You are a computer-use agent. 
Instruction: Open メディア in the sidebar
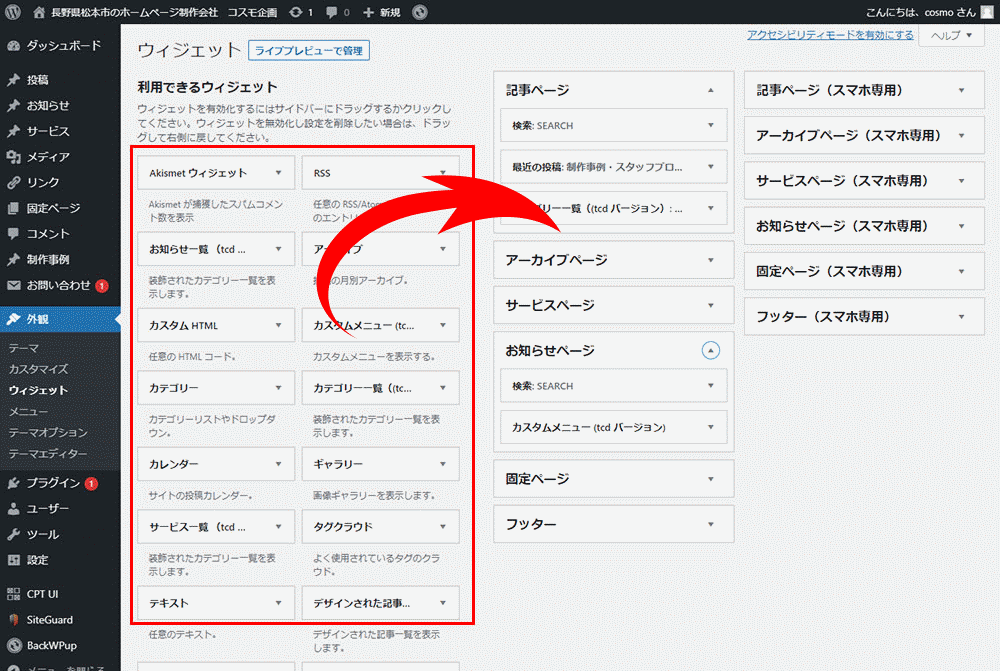click(x=48, y=157)
